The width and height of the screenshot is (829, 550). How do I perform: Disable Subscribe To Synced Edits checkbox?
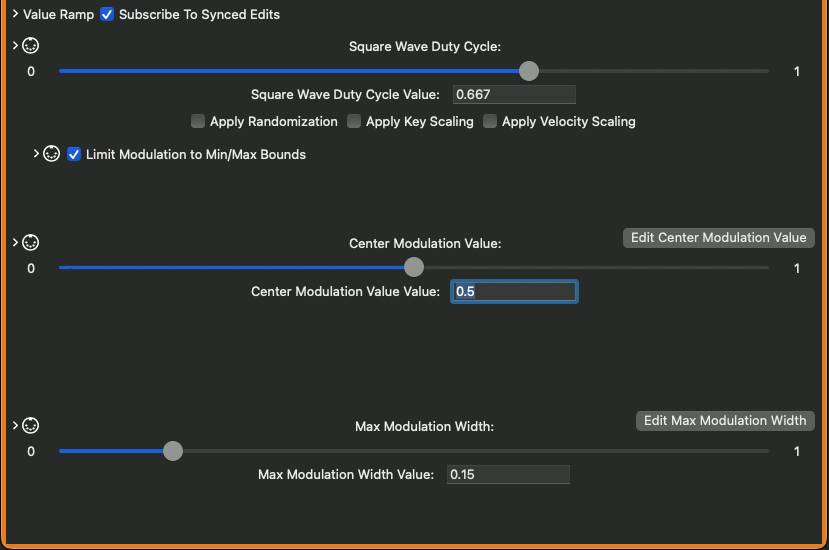point(107,15)
